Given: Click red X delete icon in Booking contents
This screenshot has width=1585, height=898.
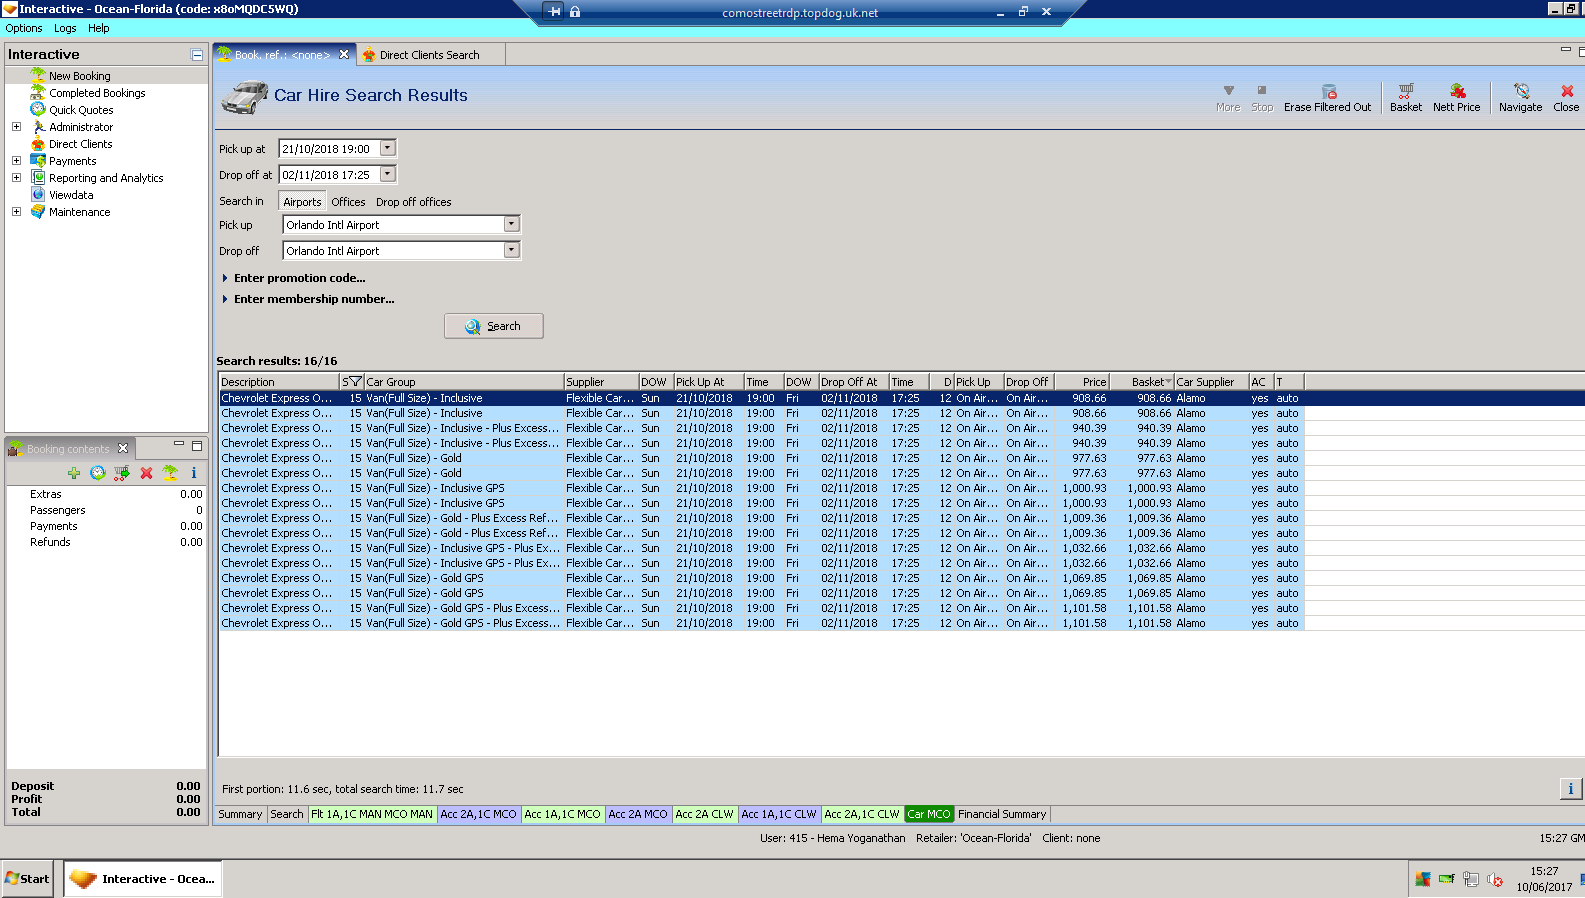Looking at the screenshot, I should pos(146,473).
